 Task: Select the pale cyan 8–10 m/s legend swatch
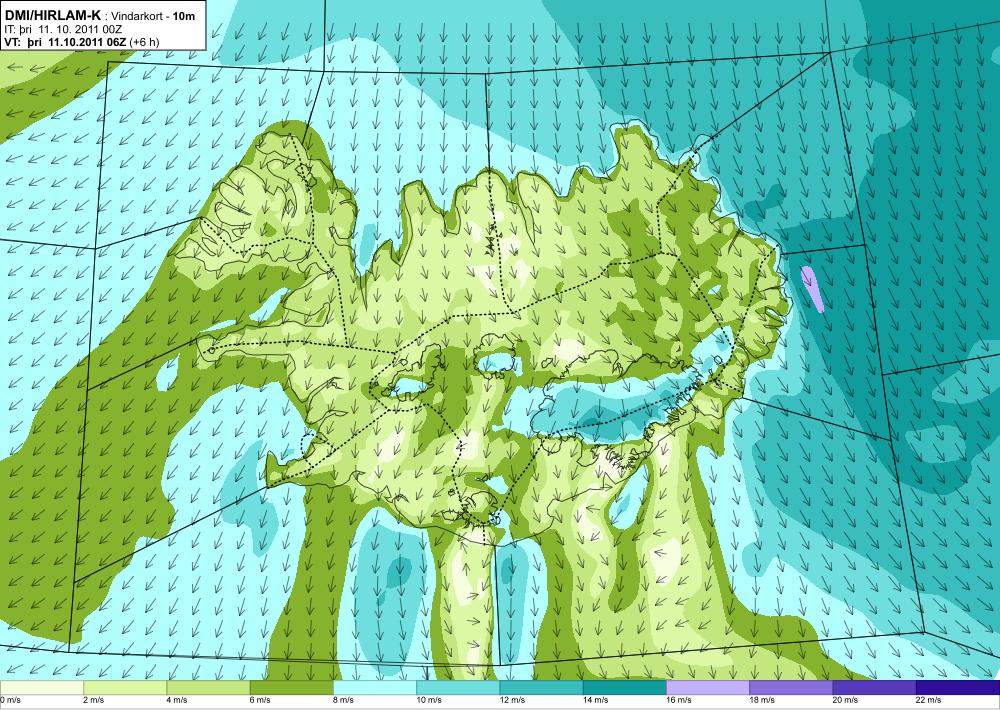375,687
